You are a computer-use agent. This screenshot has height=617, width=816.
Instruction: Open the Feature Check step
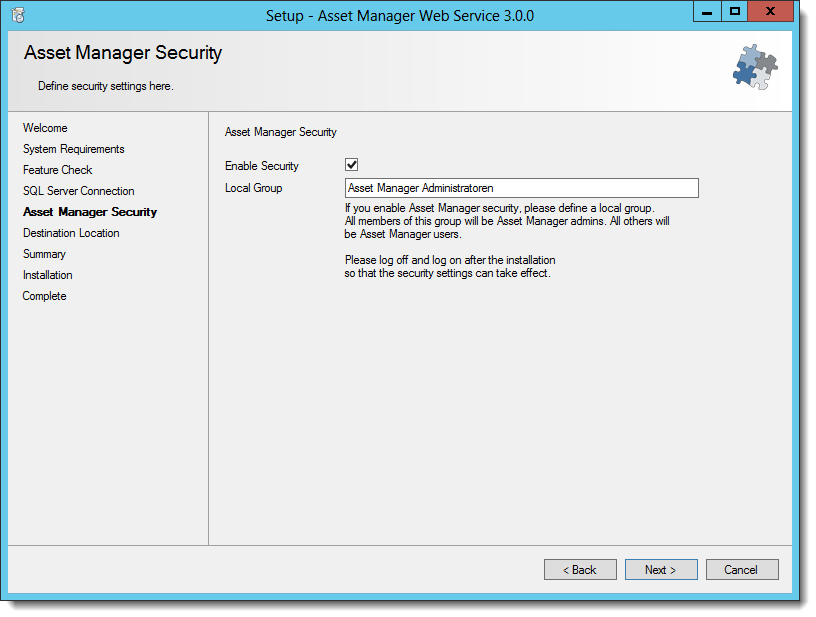pyautogui.click(x=58, y=170)
